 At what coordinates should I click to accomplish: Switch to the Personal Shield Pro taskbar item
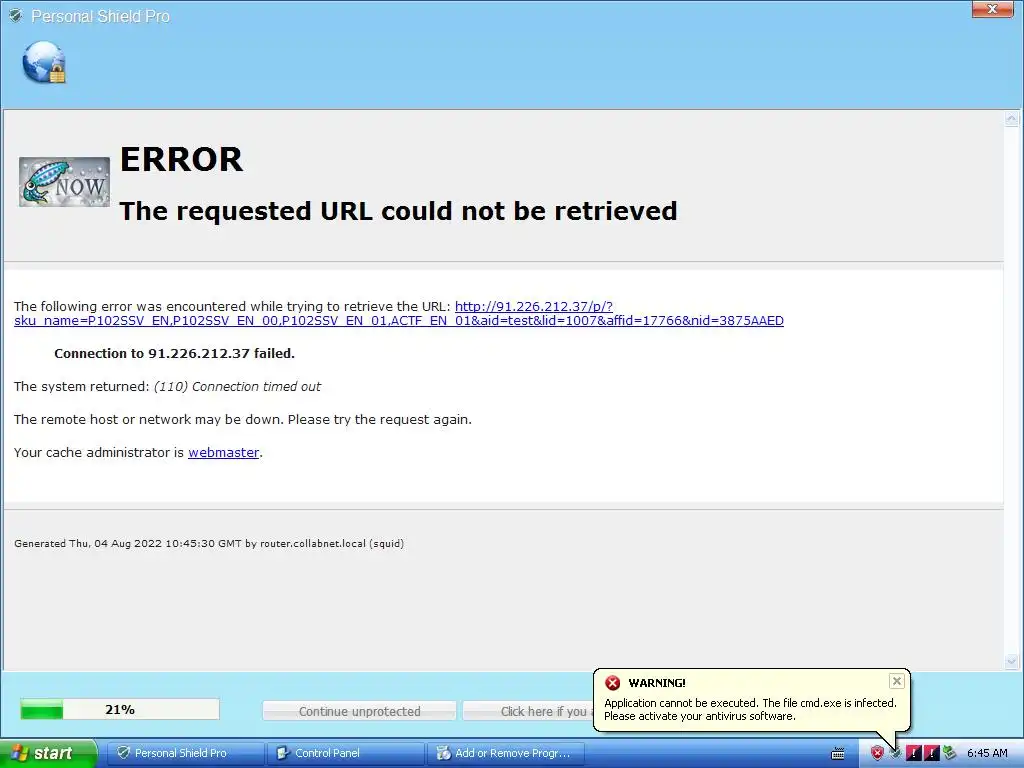coord(185,753)
